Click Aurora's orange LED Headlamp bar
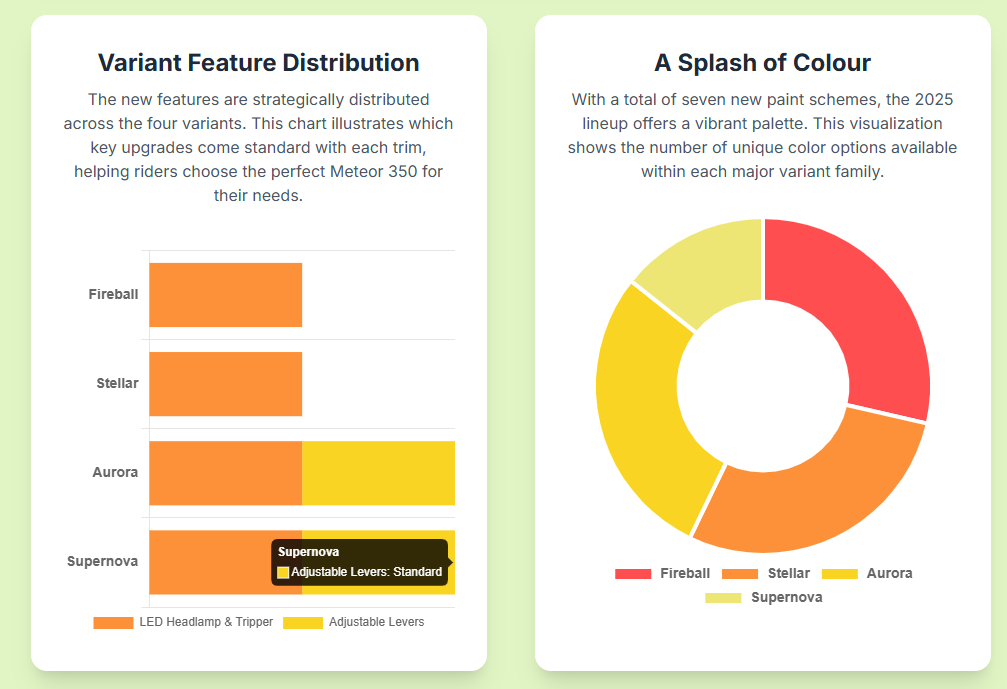1007x689 pixels. pyautogui.click(x=225, y=473)
